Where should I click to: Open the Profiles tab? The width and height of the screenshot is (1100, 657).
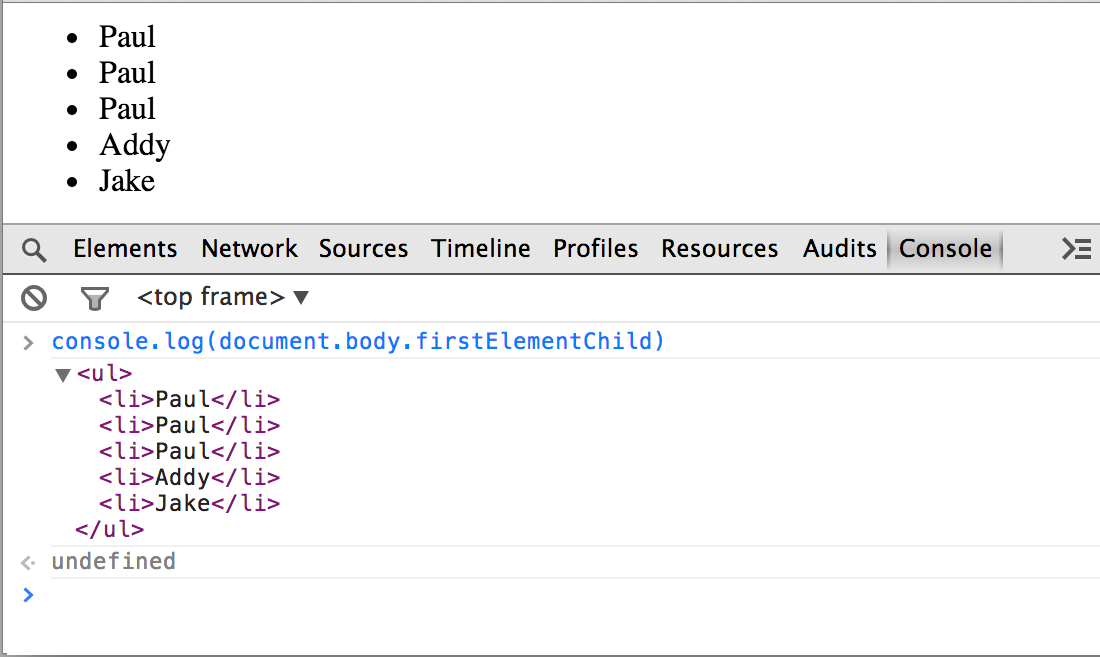595,249
